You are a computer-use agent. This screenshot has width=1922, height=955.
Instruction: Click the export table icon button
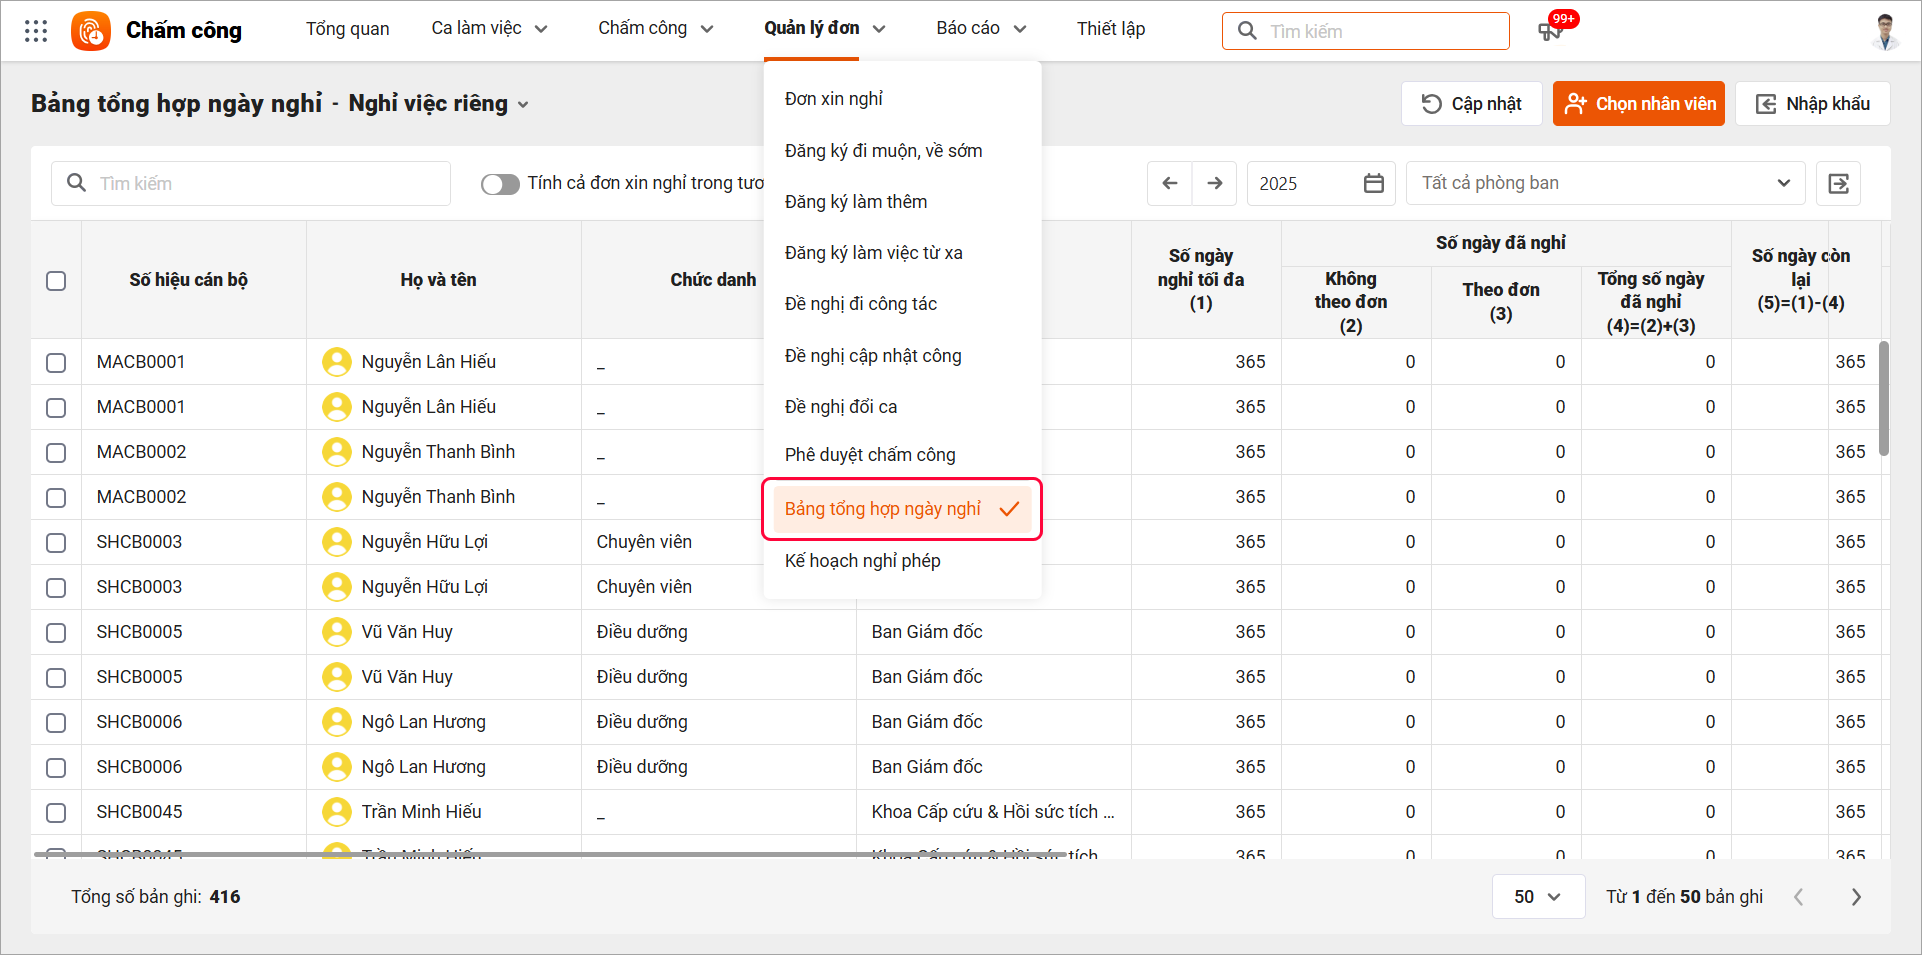(x=1838, y=183)
